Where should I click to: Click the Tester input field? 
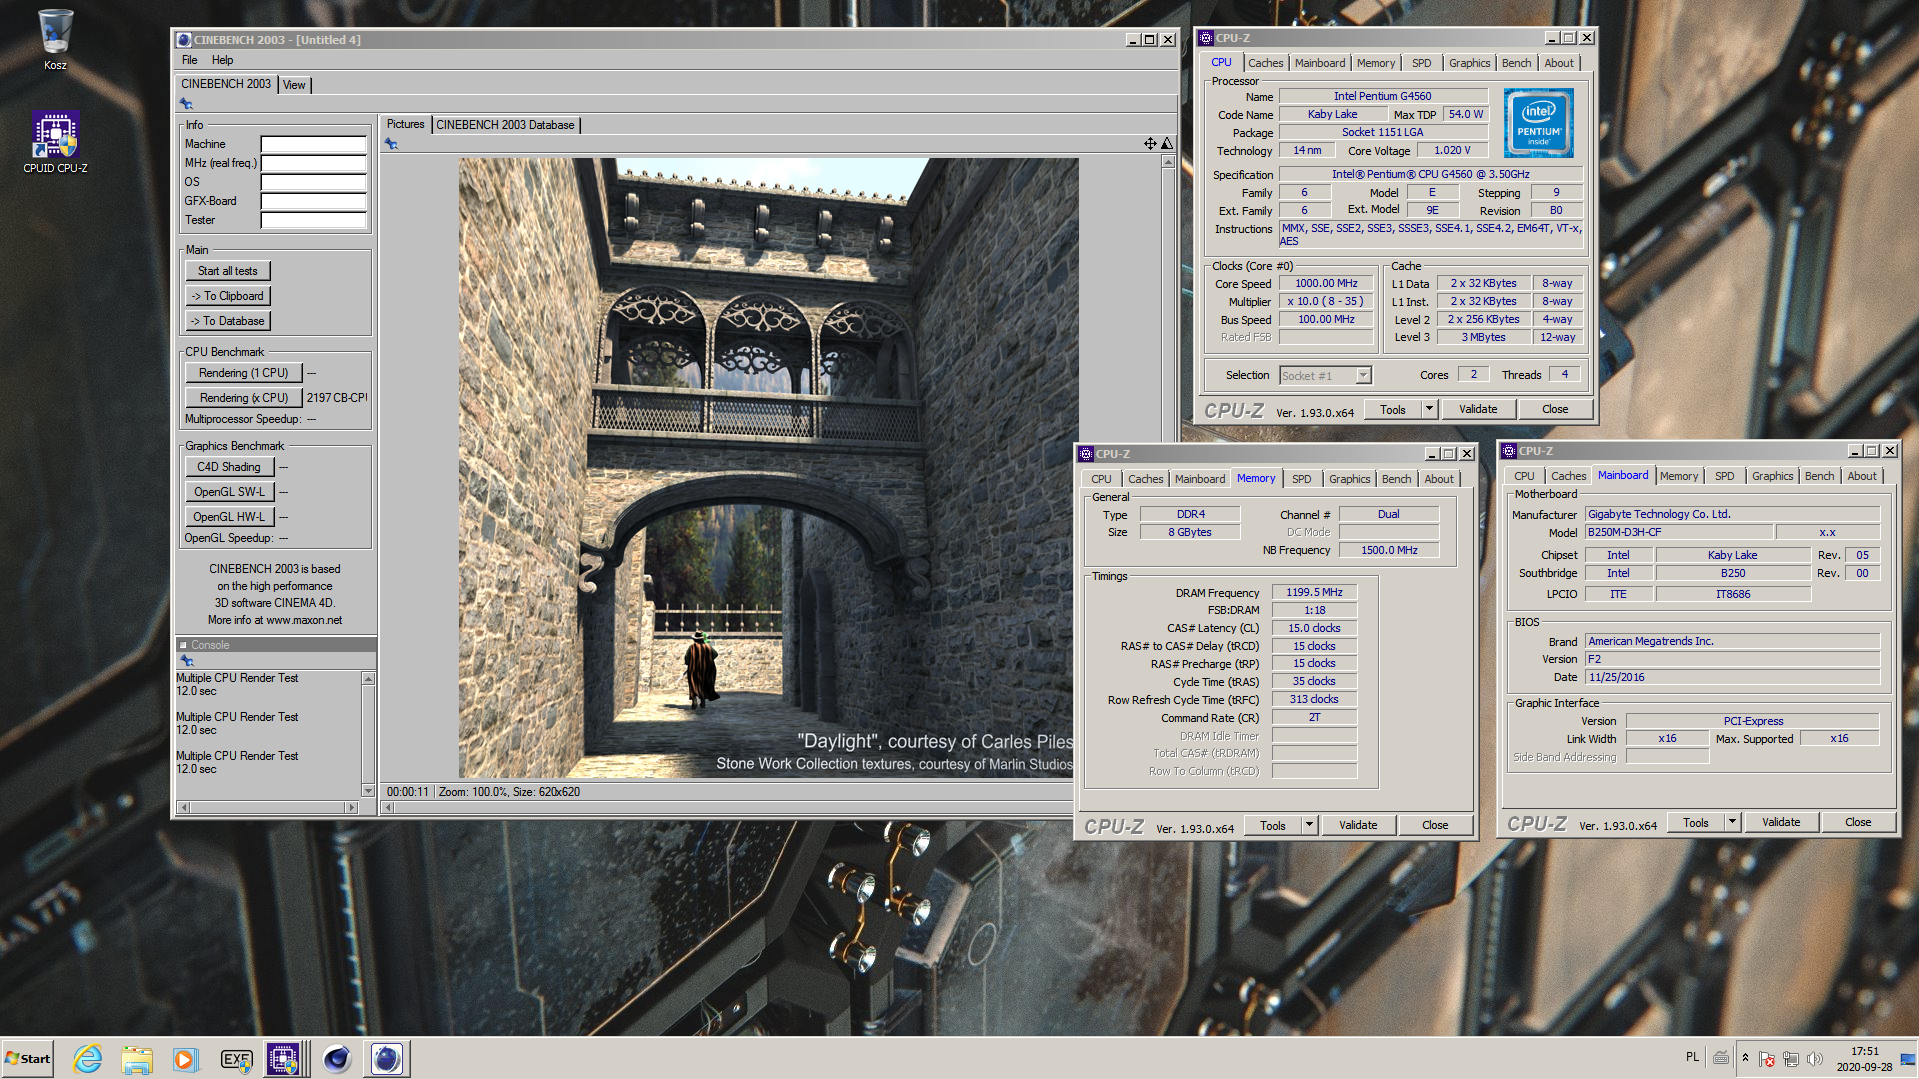tap(314, 220)
